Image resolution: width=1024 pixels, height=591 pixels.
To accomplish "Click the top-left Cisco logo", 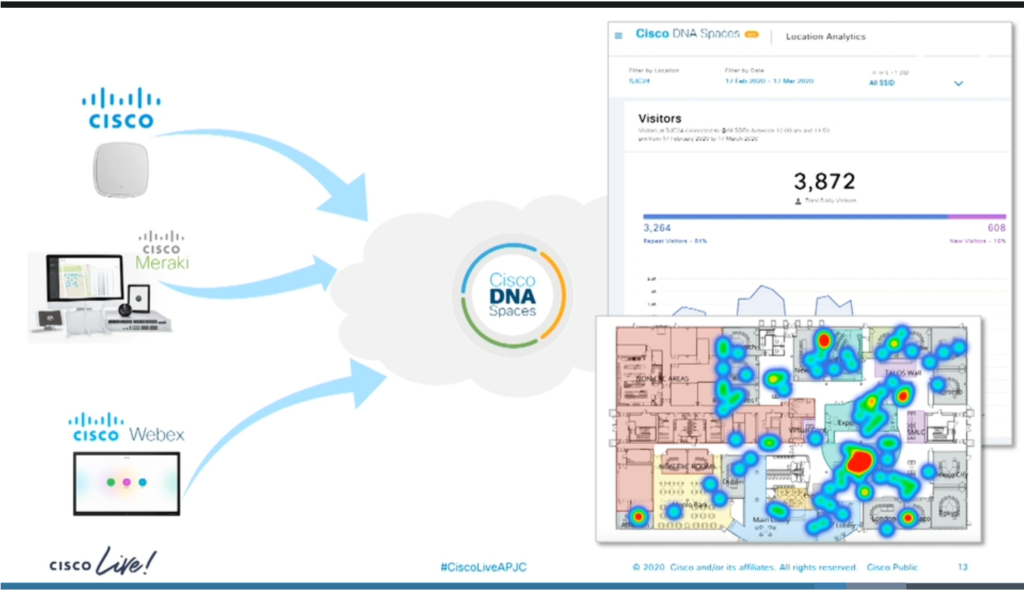I will (x=120, y=108).
